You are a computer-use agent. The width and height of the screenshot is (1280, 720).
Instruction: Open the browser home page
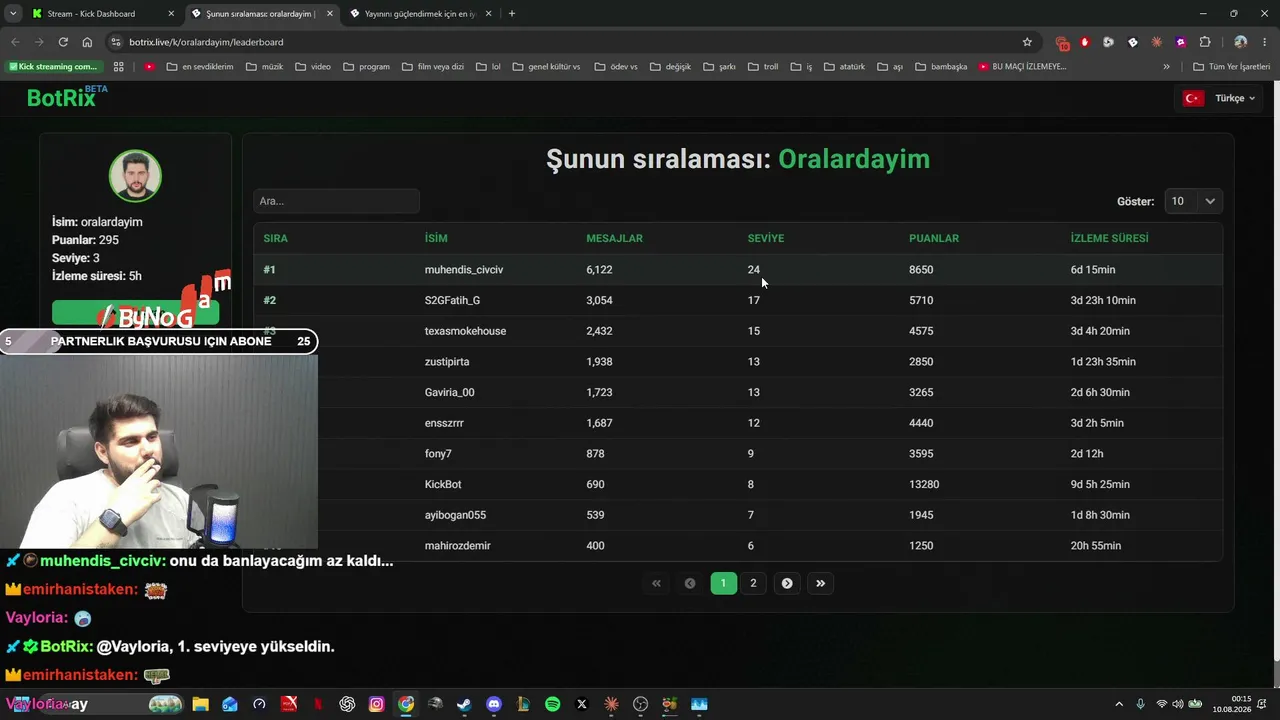coord(87,42)
